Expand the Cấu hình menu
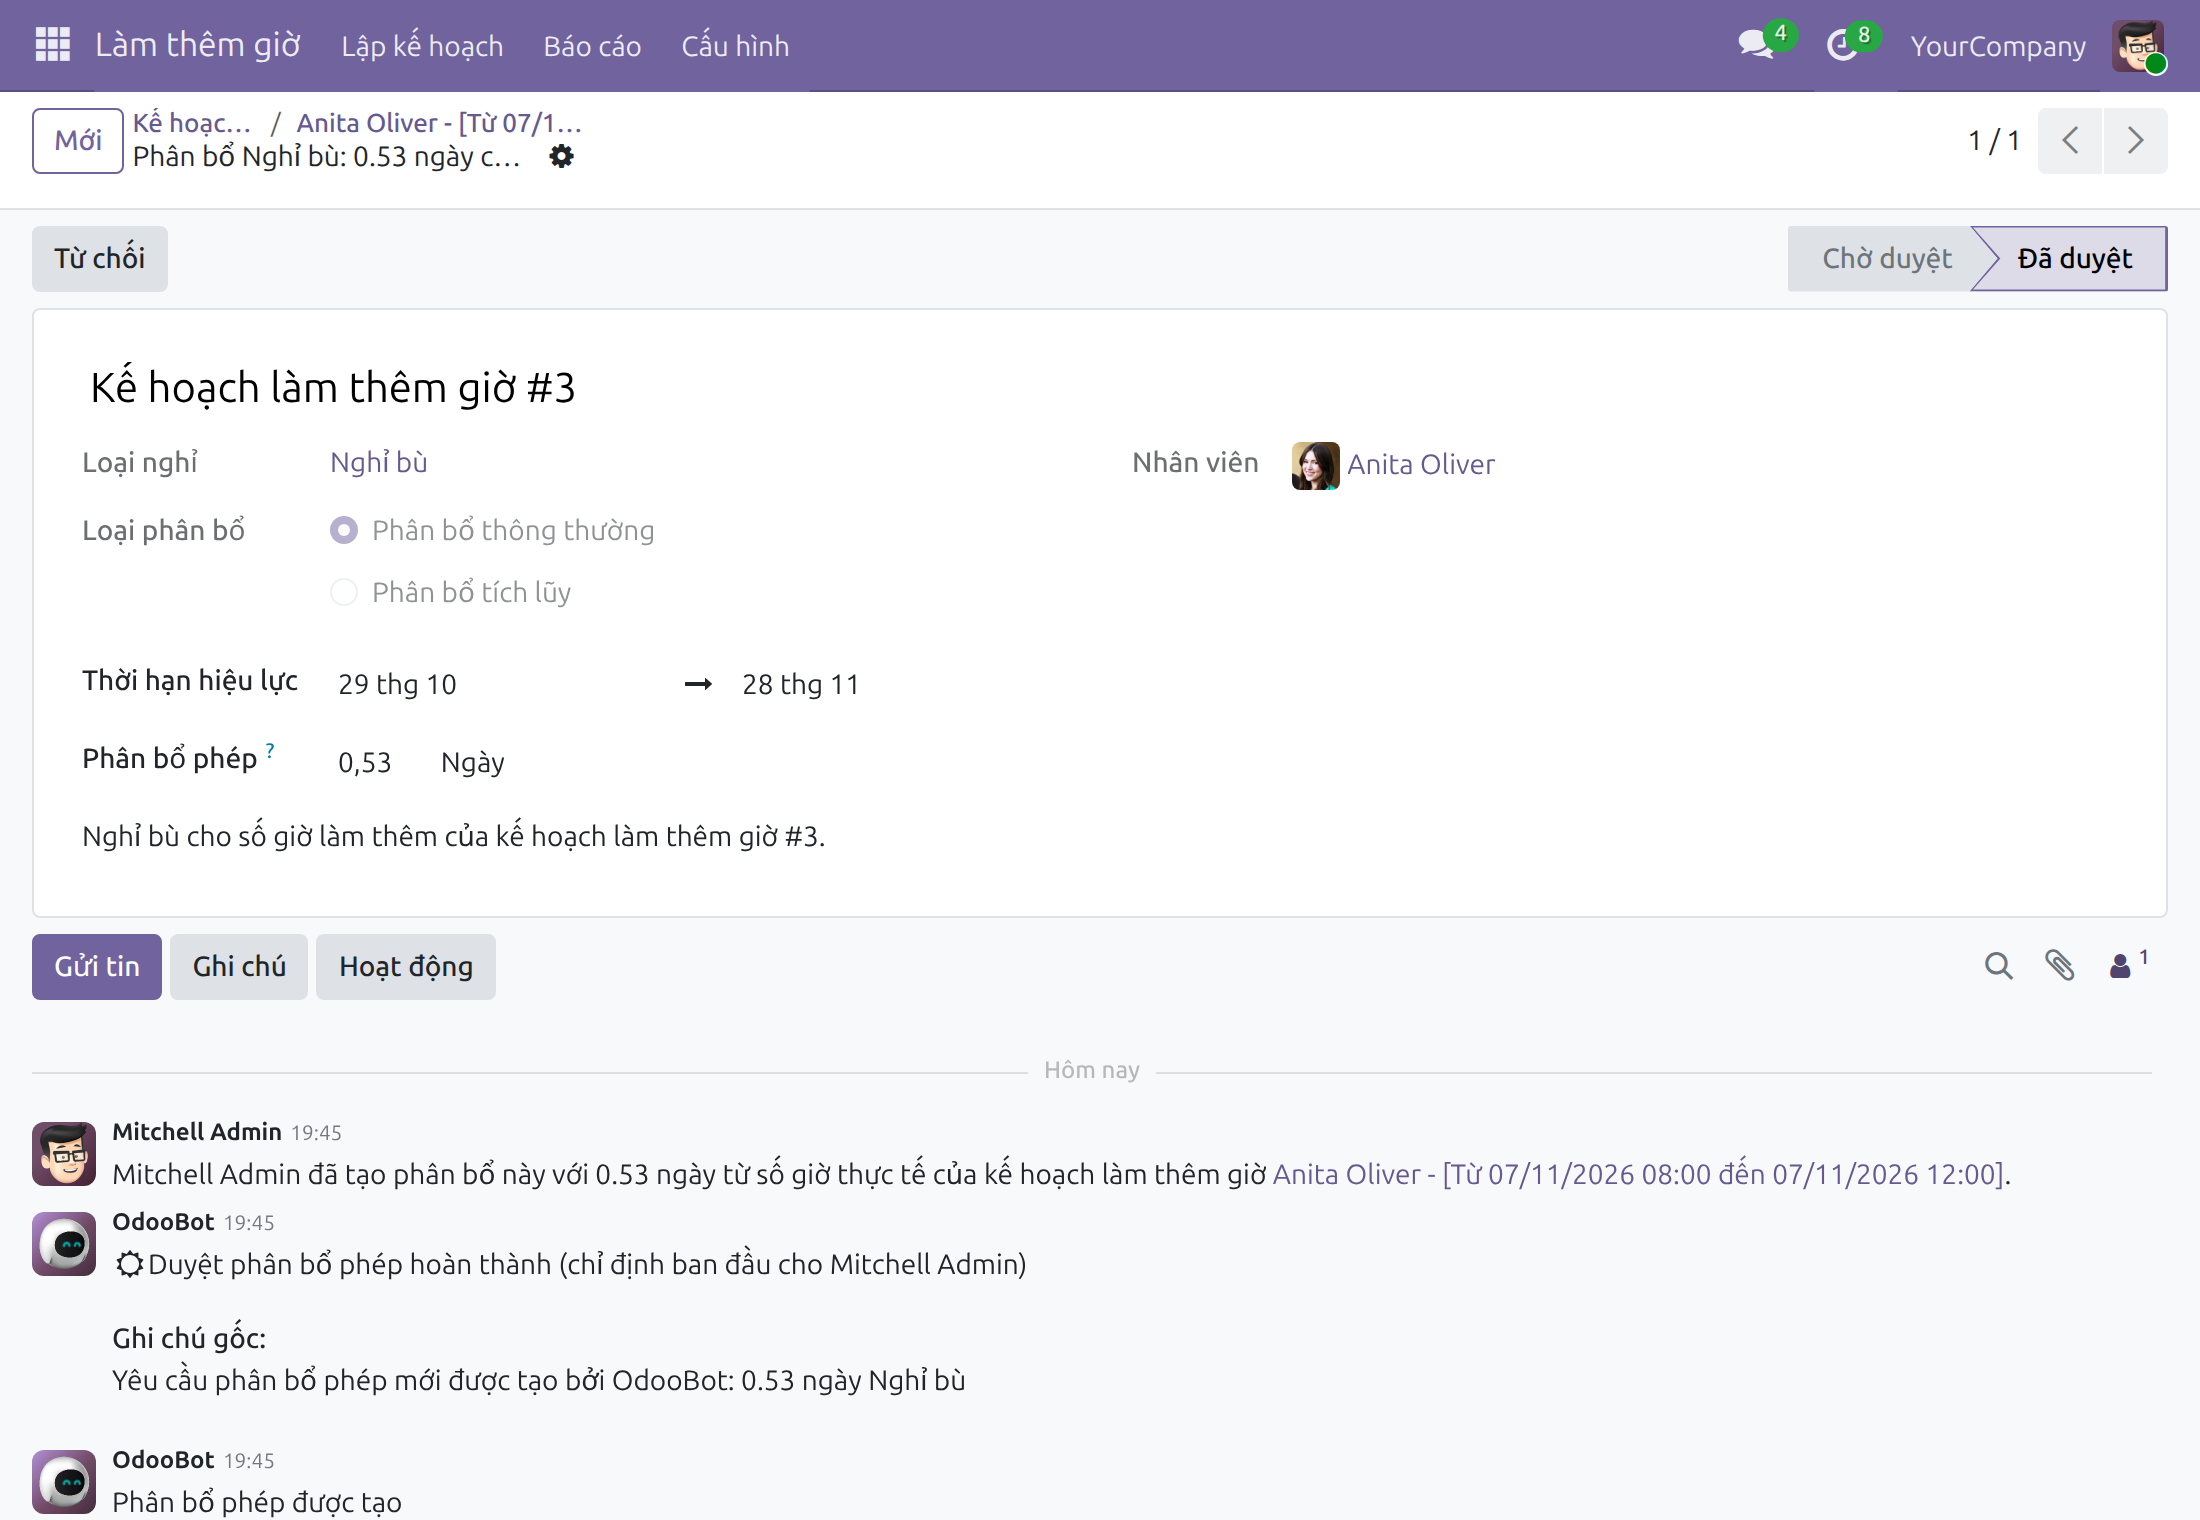Viewport: 2200px width, 1520px height. tap(735, 46)
